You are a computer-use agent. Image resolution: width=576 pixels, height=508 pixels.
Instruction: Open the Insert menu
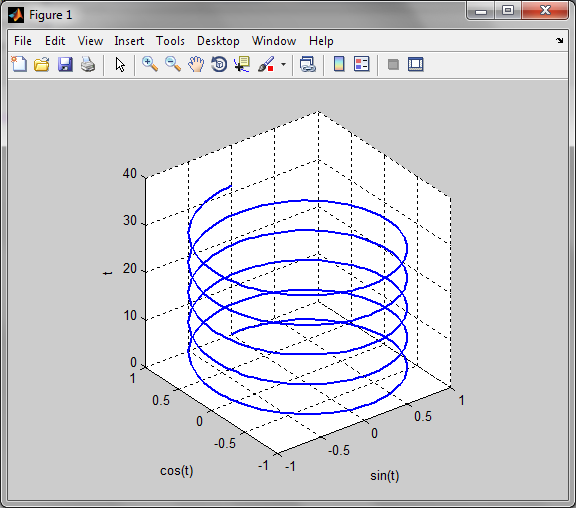[x=129, y=41]
